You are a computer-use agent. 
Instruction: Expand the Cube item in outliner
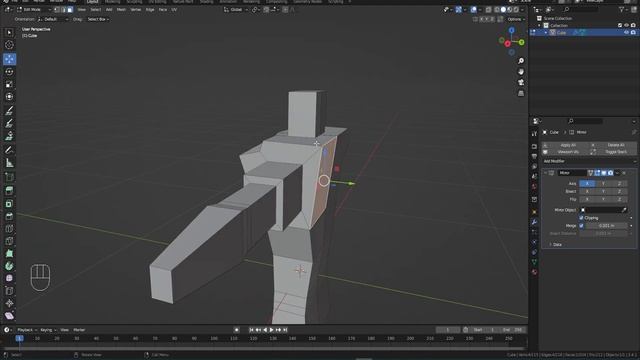pyautogui.click(x=546, y=33)
